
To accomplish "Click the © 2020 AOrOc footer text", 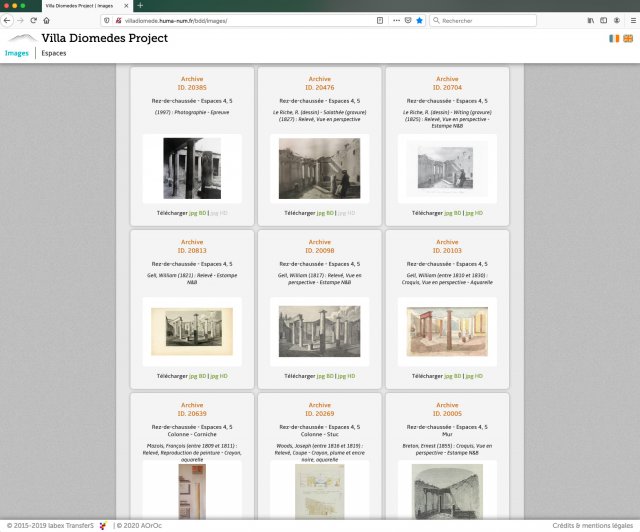I will click(x=139, y=525).
